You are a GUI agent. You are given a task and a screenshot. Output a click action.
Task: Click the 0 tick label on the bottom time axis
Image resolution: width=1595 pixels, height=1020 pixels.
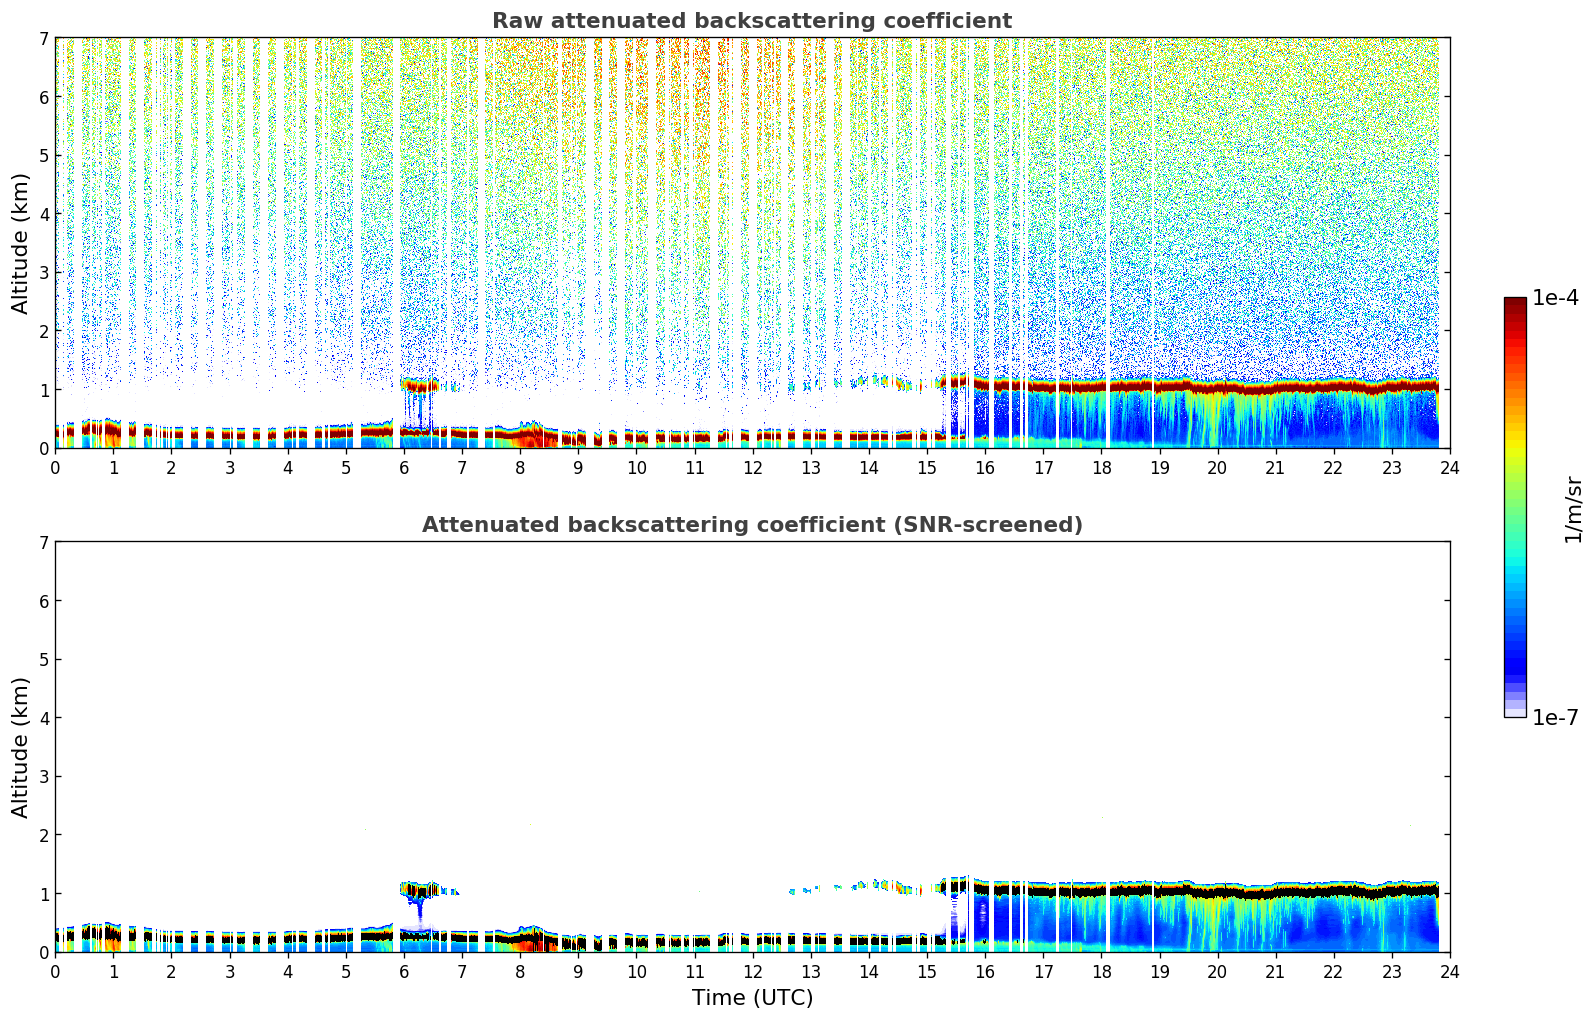[55, 971]
